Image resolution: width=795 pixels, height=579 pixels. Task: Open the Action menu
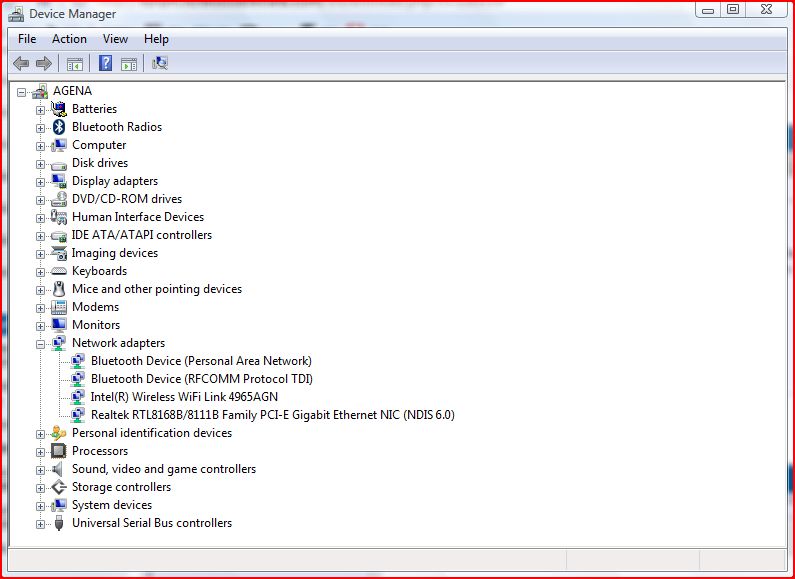(69, 39)
